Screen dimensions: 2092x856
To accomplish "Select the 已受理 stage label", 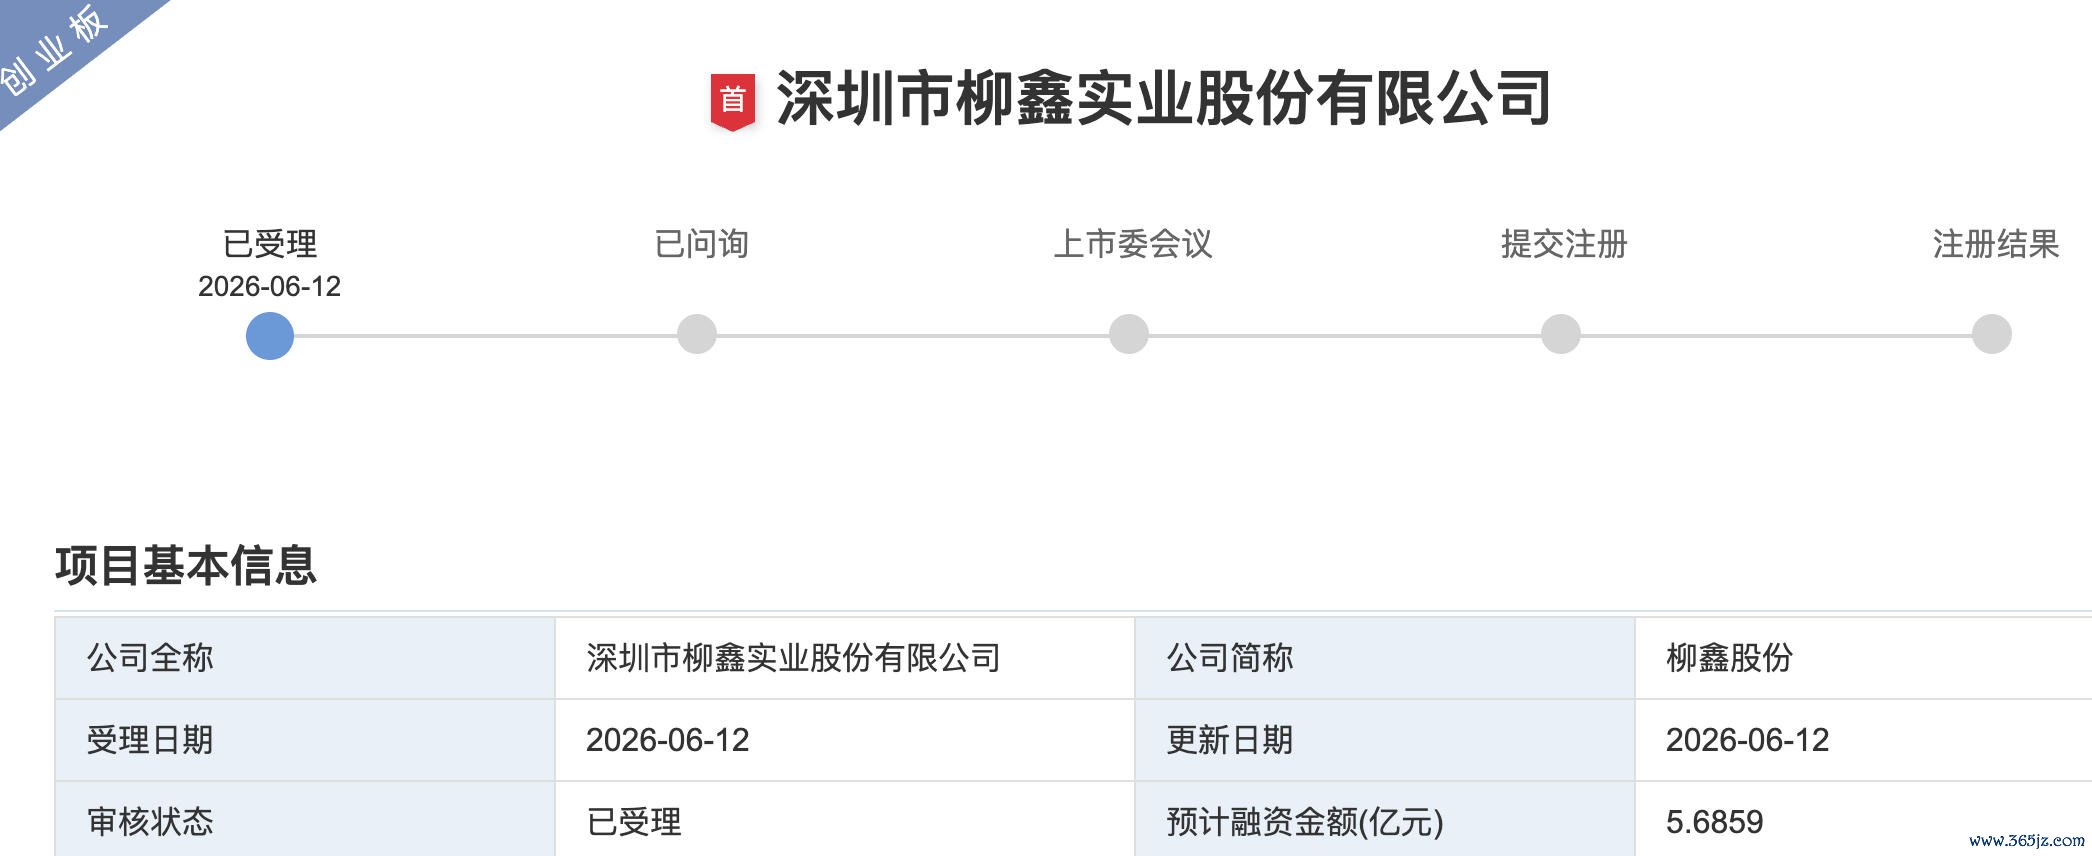I will pyautogui.click(x=270, y=244).
